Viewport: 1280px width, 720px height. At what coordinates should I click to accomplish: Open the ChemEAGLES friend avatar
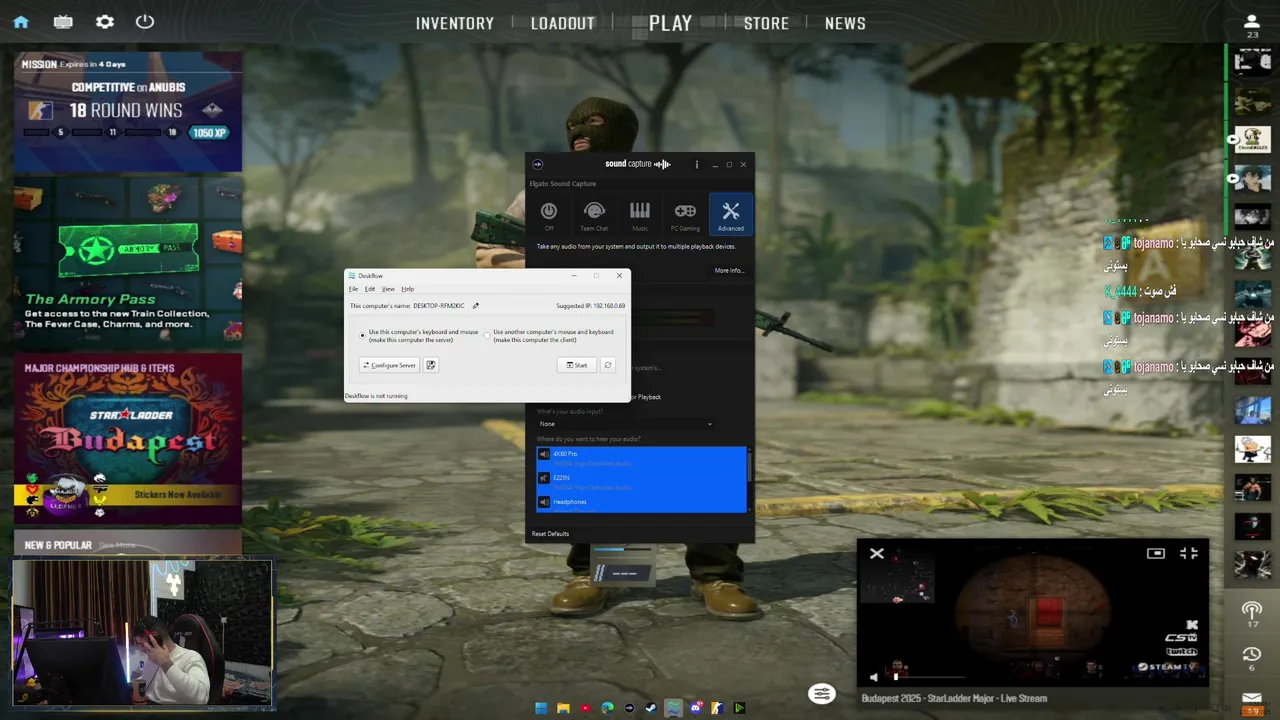tap(1252, 140)
